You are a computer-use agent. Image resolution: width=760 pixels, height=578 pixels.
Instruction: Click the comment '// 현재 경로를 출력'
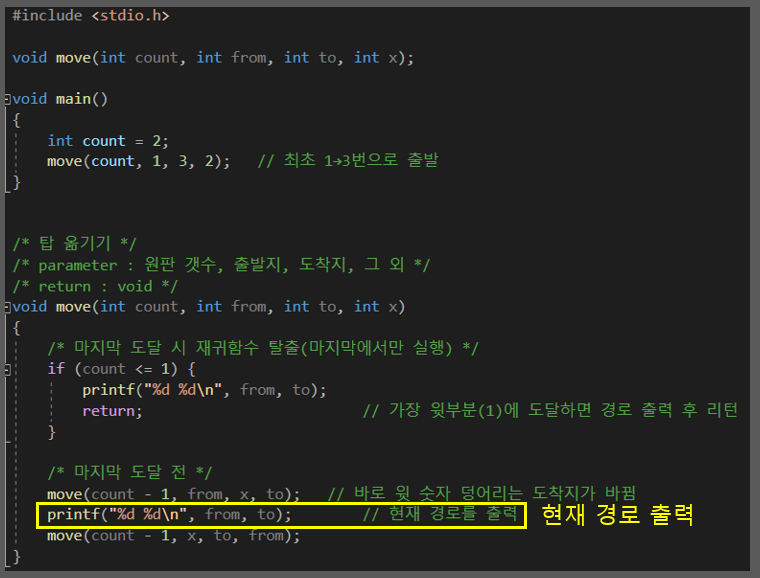pos(440,514)
